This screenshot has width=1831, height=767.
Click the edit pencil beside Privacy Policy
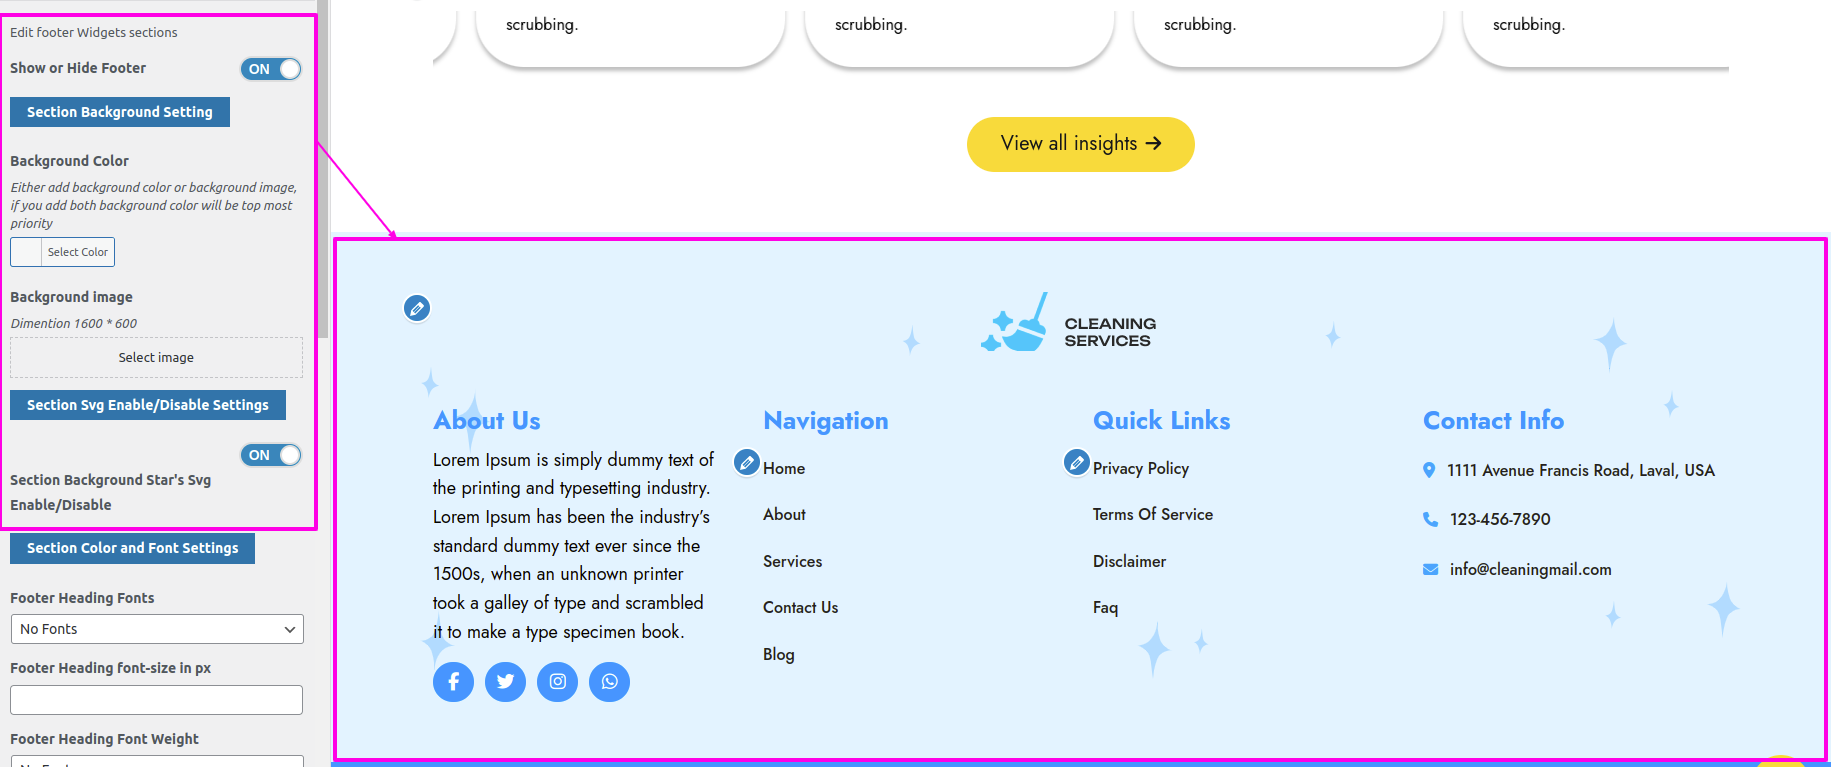tap(1076, 463)
